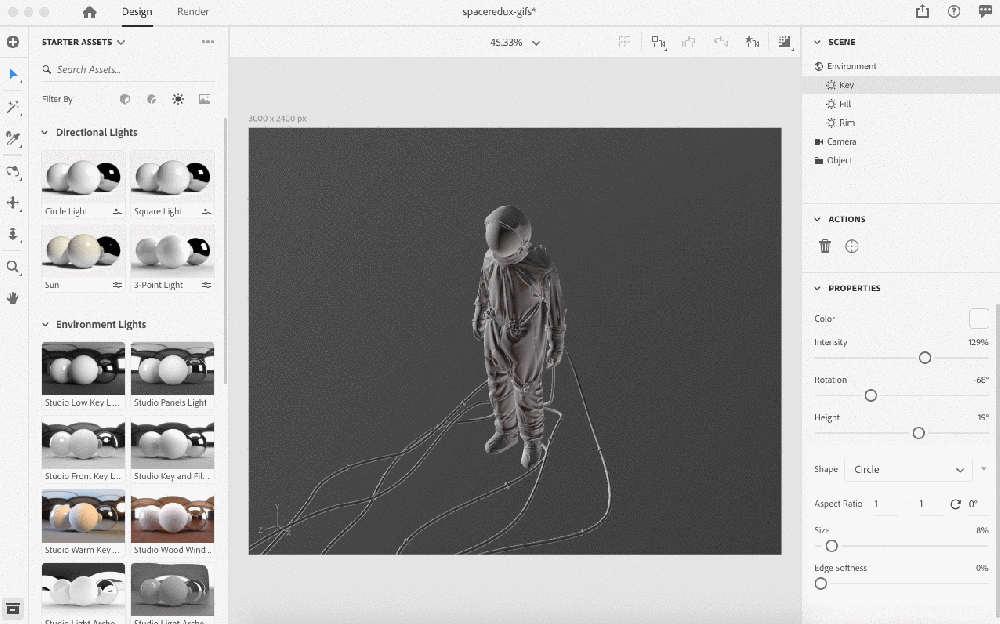Toggle the Materials filter in Filter By

click(151, 99)
